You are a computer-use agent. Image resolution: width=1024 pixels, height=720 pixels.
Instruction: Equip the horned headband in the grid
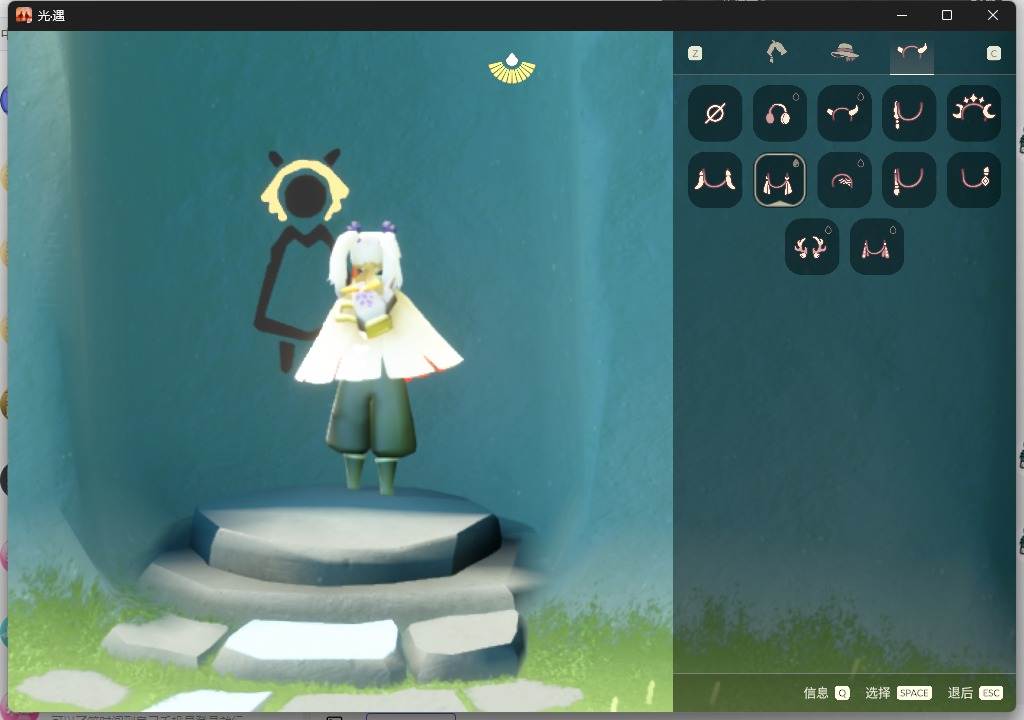coord(844,113)
